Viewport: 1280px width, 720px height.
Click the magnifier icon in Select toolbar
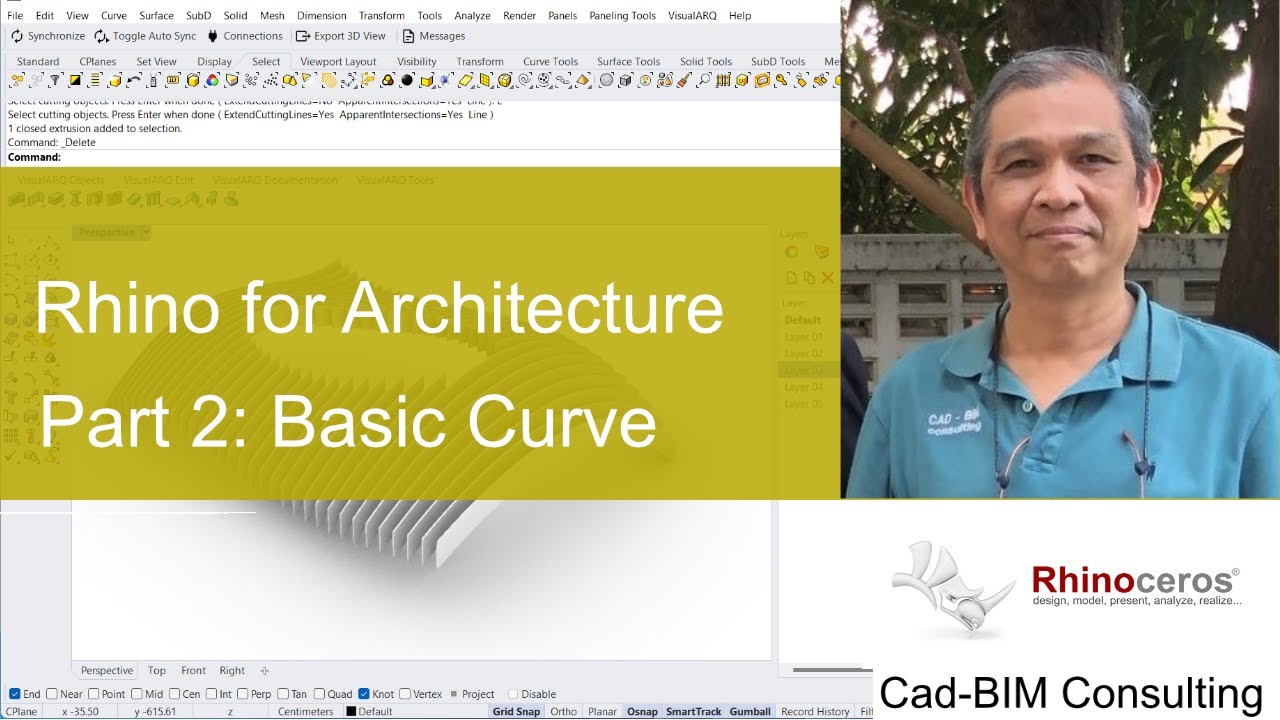pyautogui.click(x=704, y=80)
